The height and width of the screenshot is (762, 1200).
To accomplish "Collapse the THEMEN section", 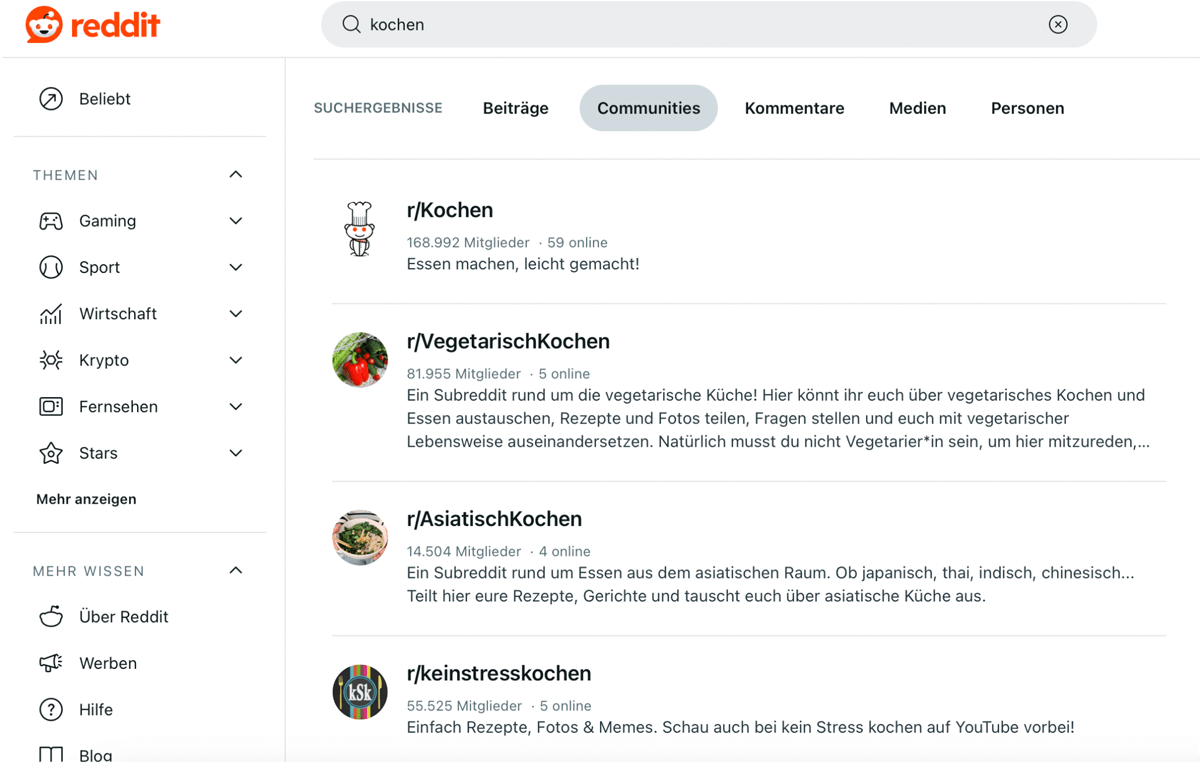I will [x=236, y=174].
